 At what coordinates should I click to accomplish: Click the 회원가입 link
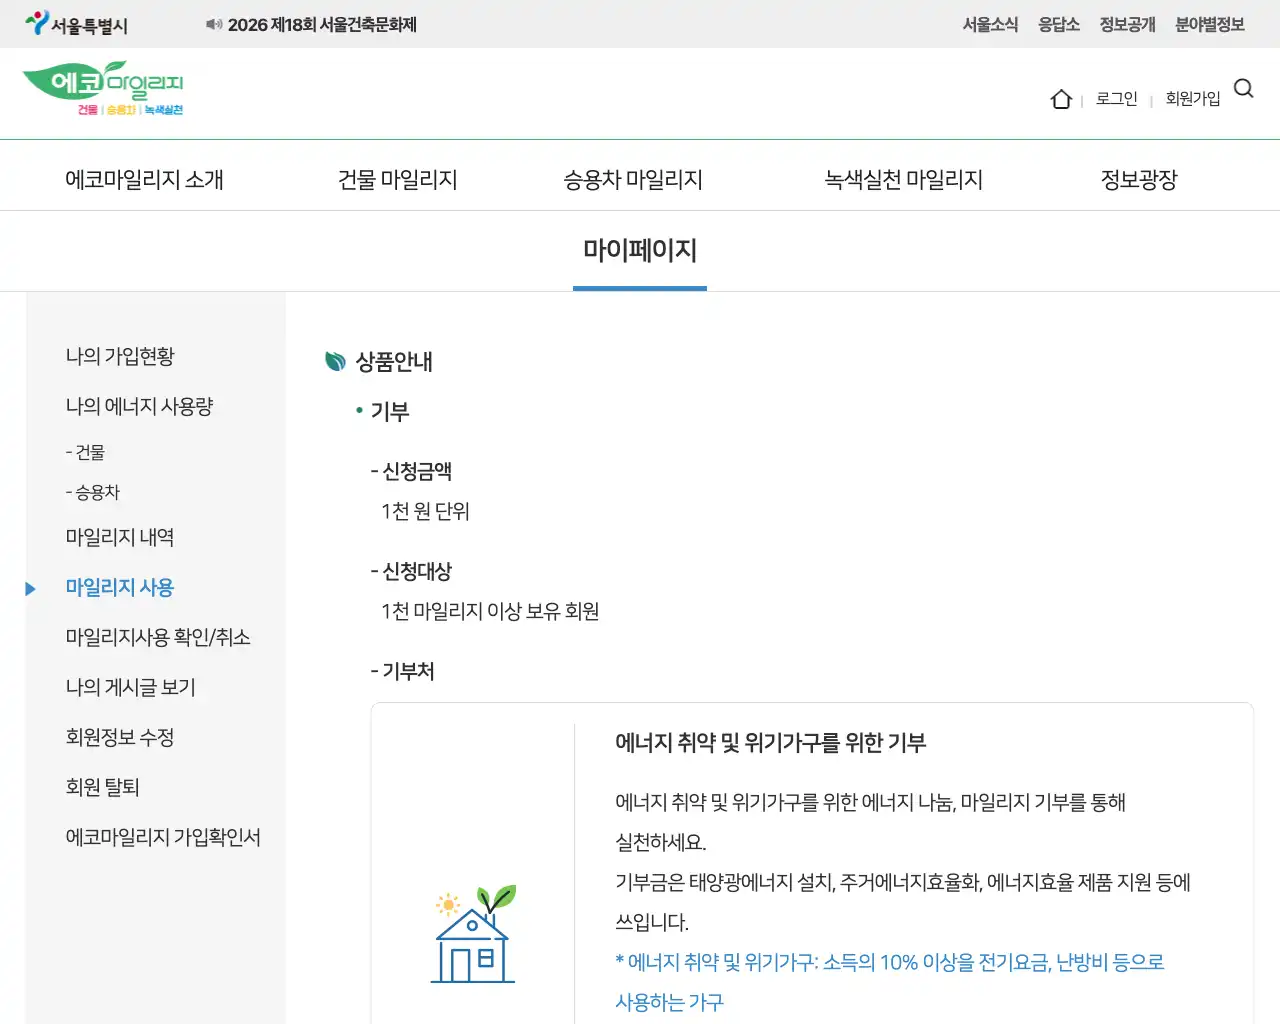(x=1193, y=98)
